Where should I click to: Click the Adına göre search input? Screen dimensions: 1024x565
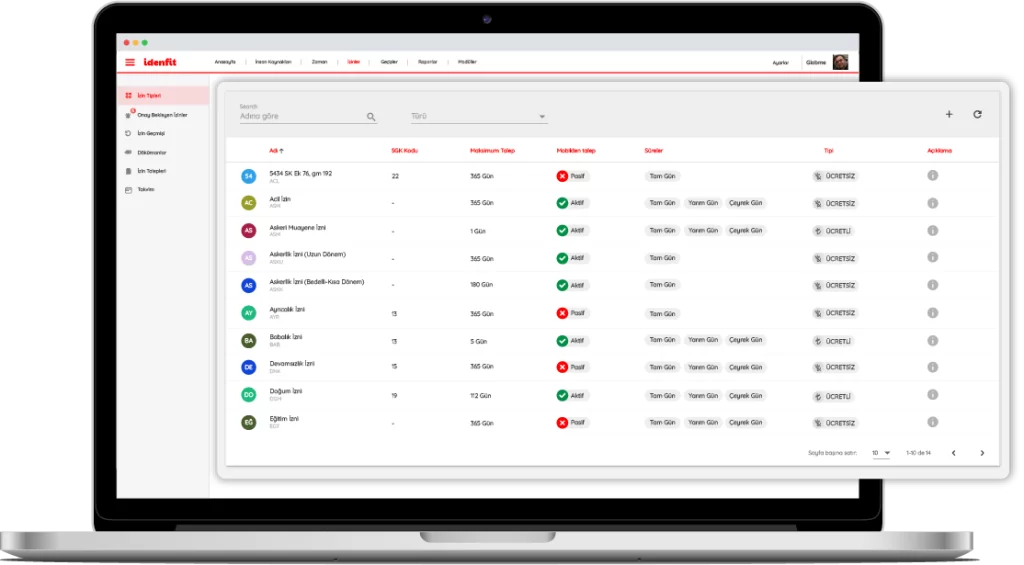coord(300,117)
